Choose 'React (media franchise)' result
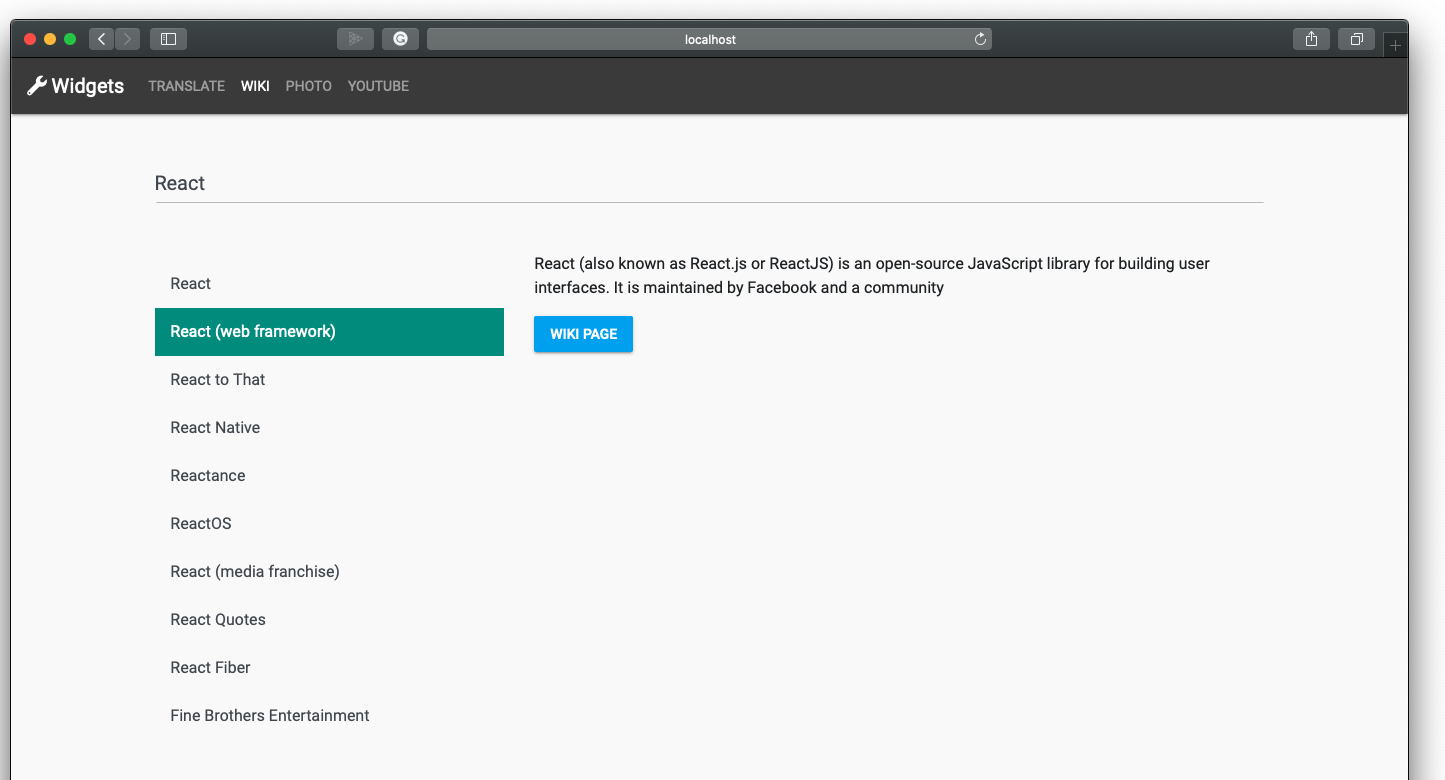 coord(329,572)
